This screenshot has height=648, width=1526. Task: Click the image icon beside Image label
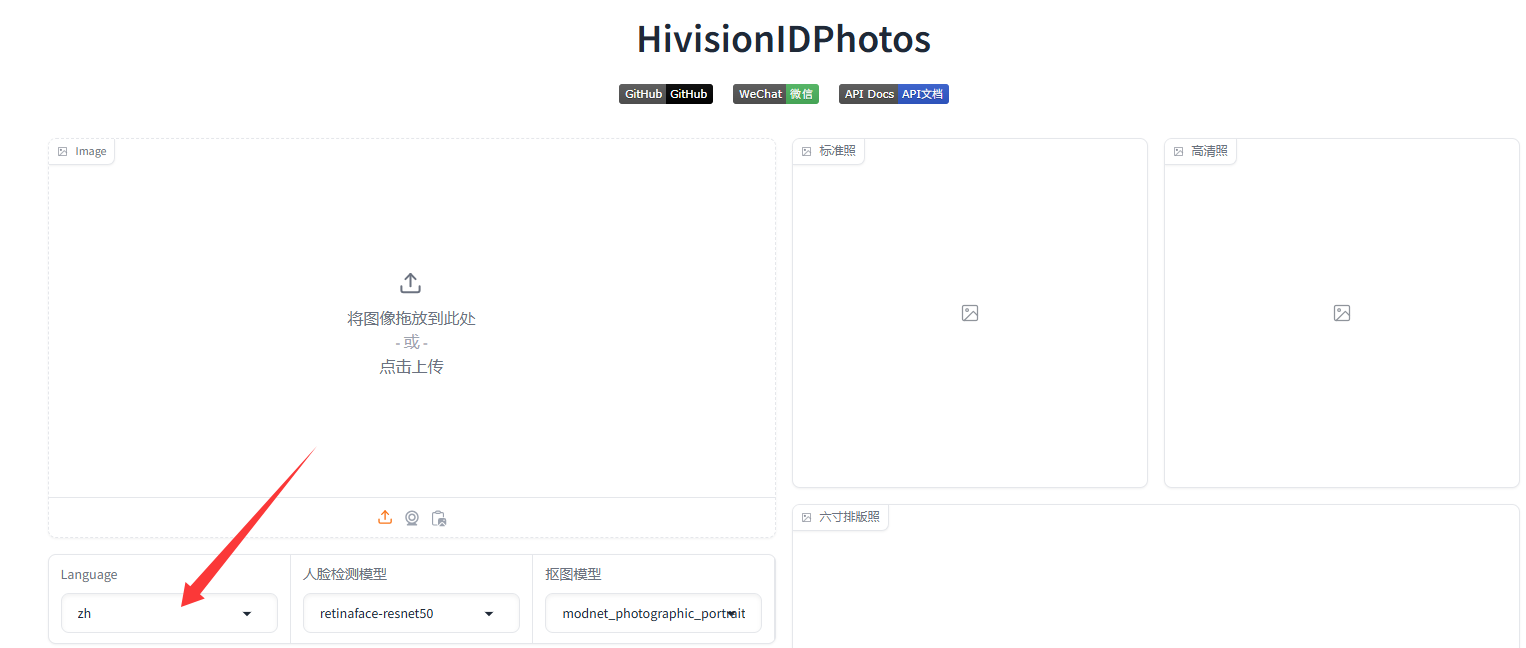click(63, 151)
